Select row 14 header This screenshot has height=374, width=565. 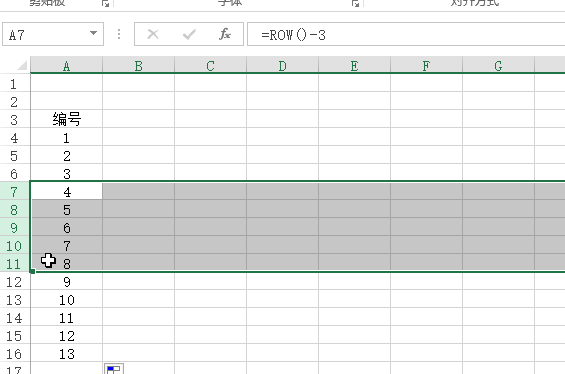tap(14, 317)
